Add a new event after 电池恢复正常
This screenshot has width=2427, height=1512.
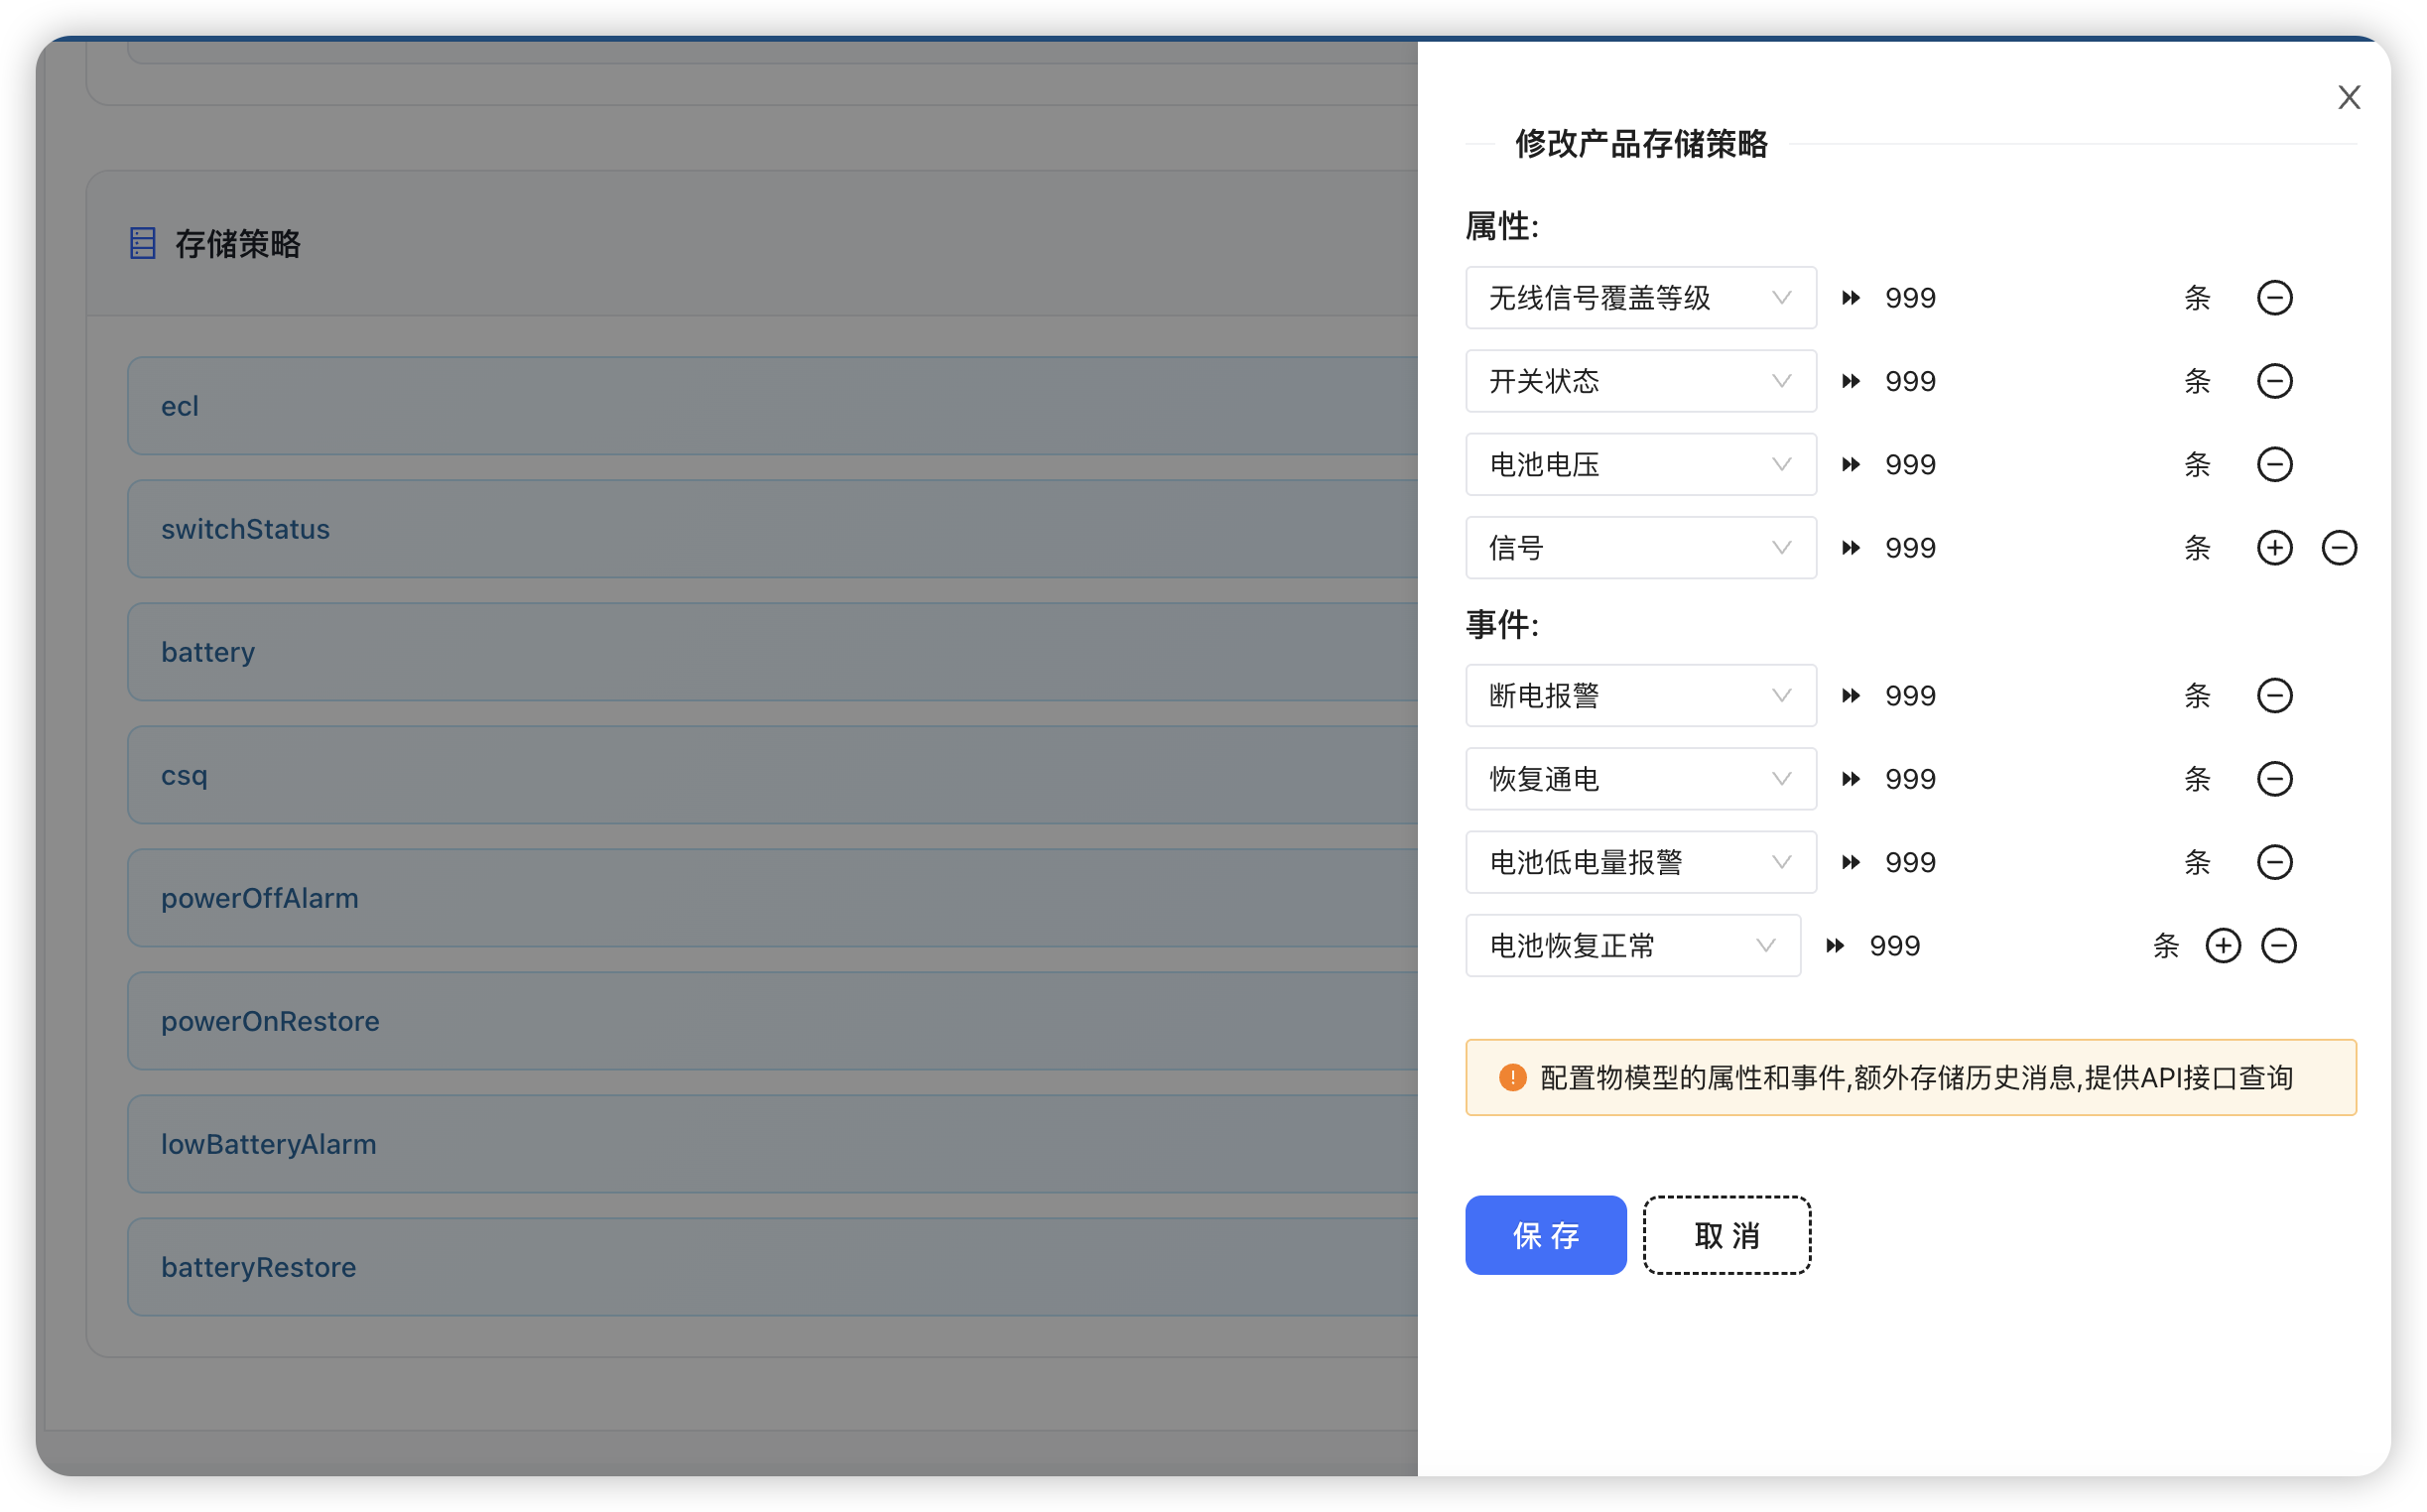click(2224, 945)
